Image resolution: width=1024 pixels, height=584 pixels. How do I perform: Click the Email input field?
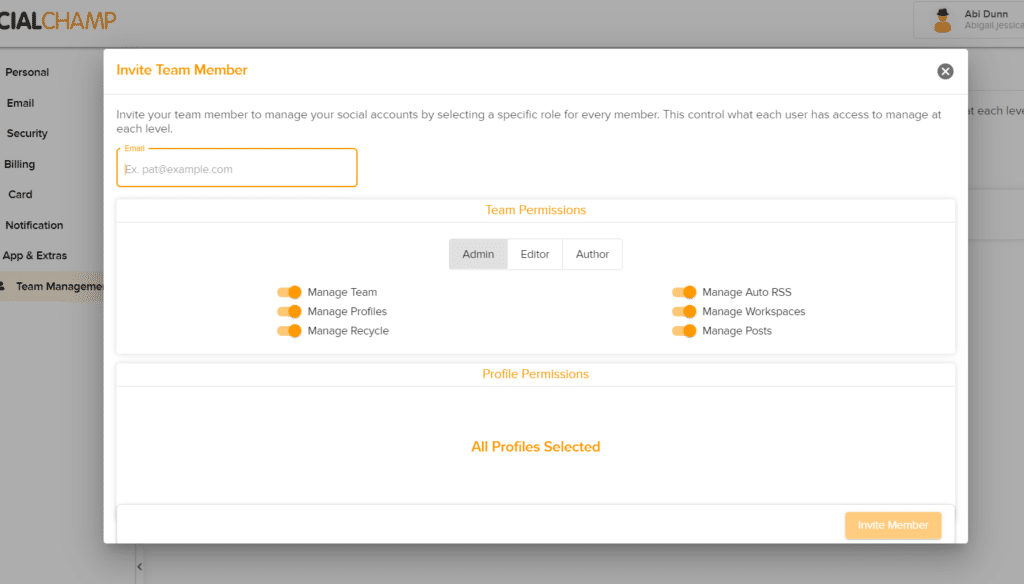click(237, 168)
